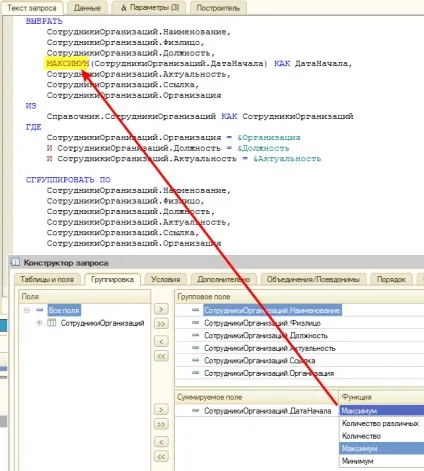Click Справочник.СотрудникиОрганизаций in the ИЗ clause
This screenshot has width=424, height=471.
click(x=131, y=116)
